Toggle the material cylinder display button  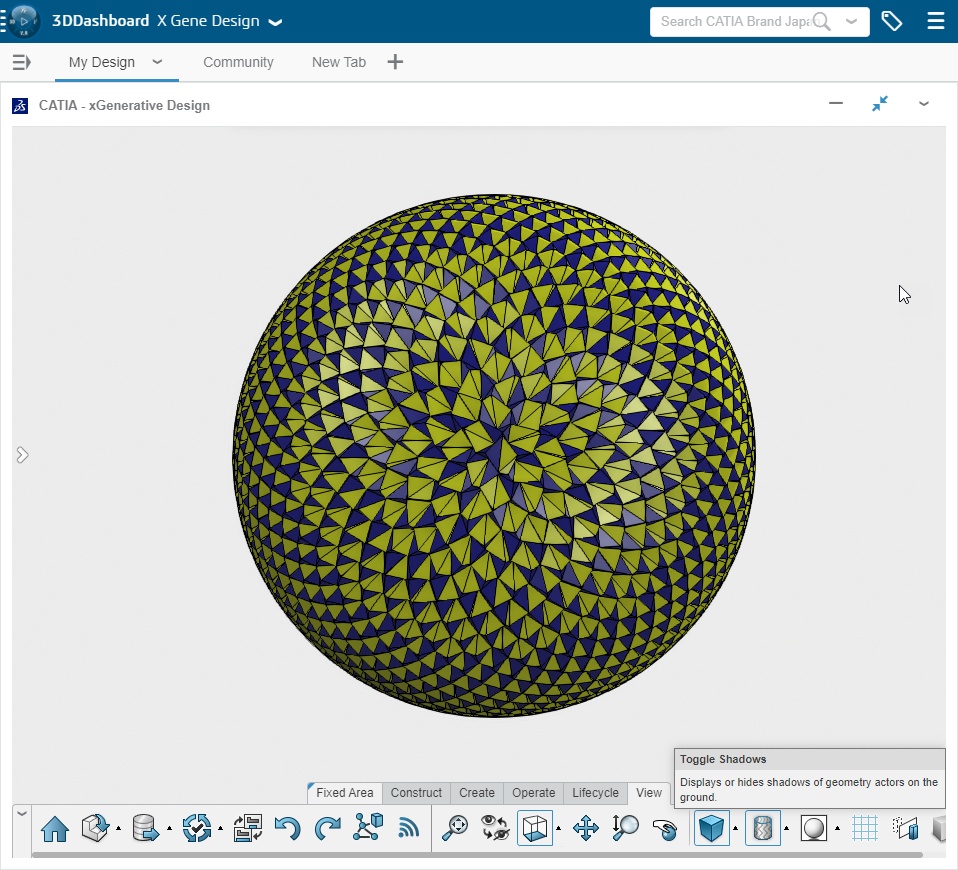click(762, 828)
